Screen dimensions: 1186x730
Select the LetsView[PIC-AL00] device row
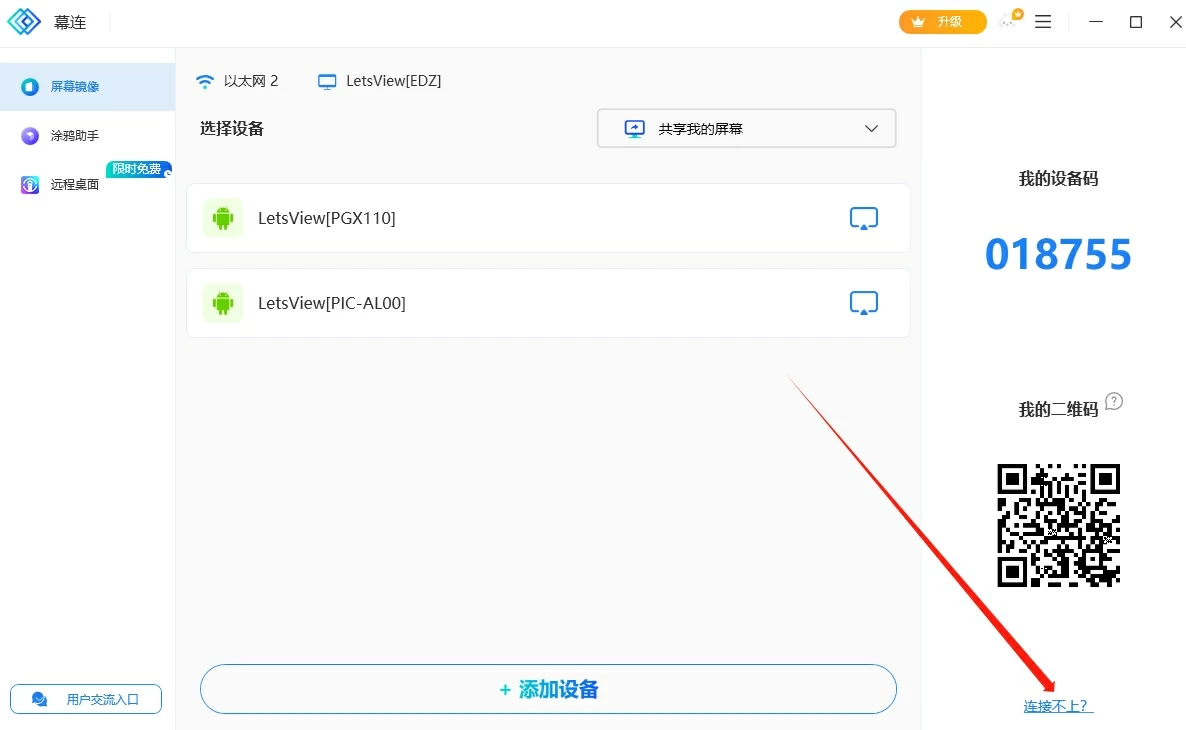[x=548, y=303]
